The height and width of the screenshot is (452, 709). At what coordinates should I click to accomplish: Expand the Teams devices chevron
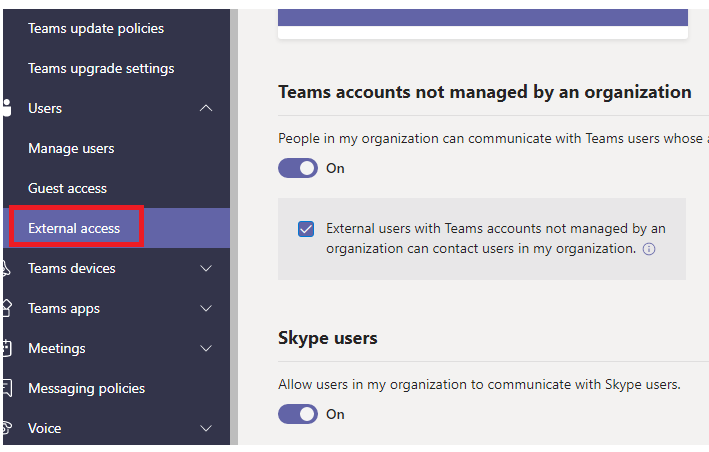click(207, 268)
